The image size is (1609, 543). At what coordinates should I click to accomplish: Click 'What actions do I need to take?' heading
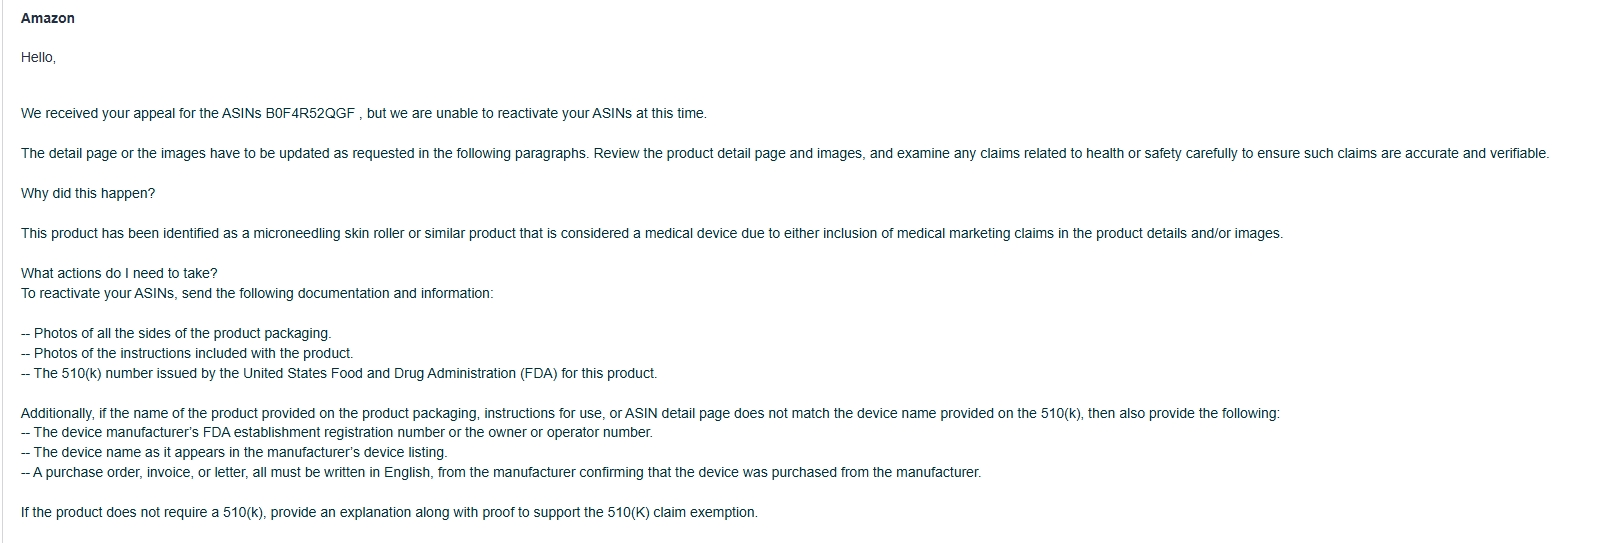(x=119, y=273)
